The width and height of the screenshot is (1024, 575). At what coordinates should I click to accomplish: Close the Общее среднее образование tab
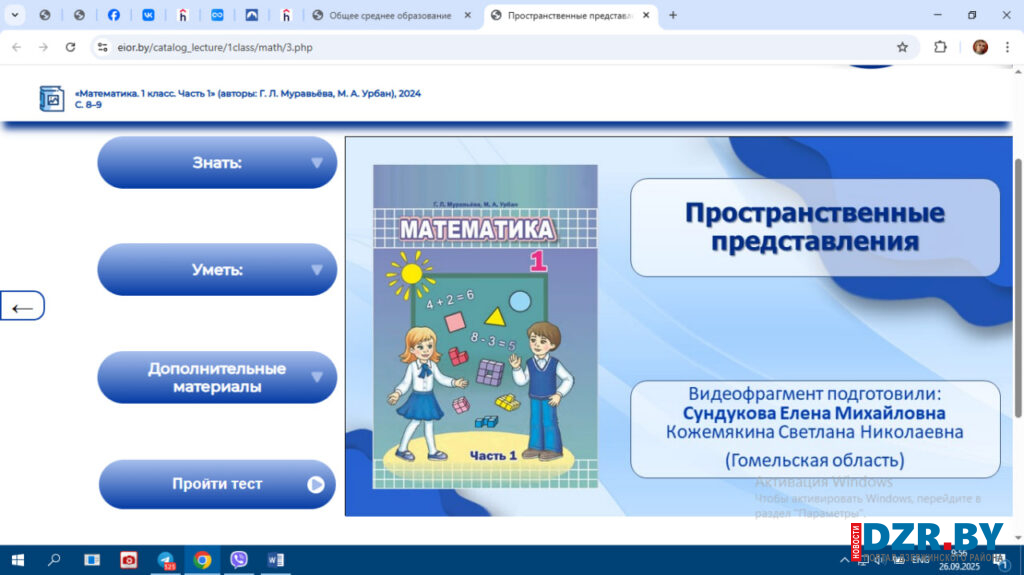(x=468, y=15)
